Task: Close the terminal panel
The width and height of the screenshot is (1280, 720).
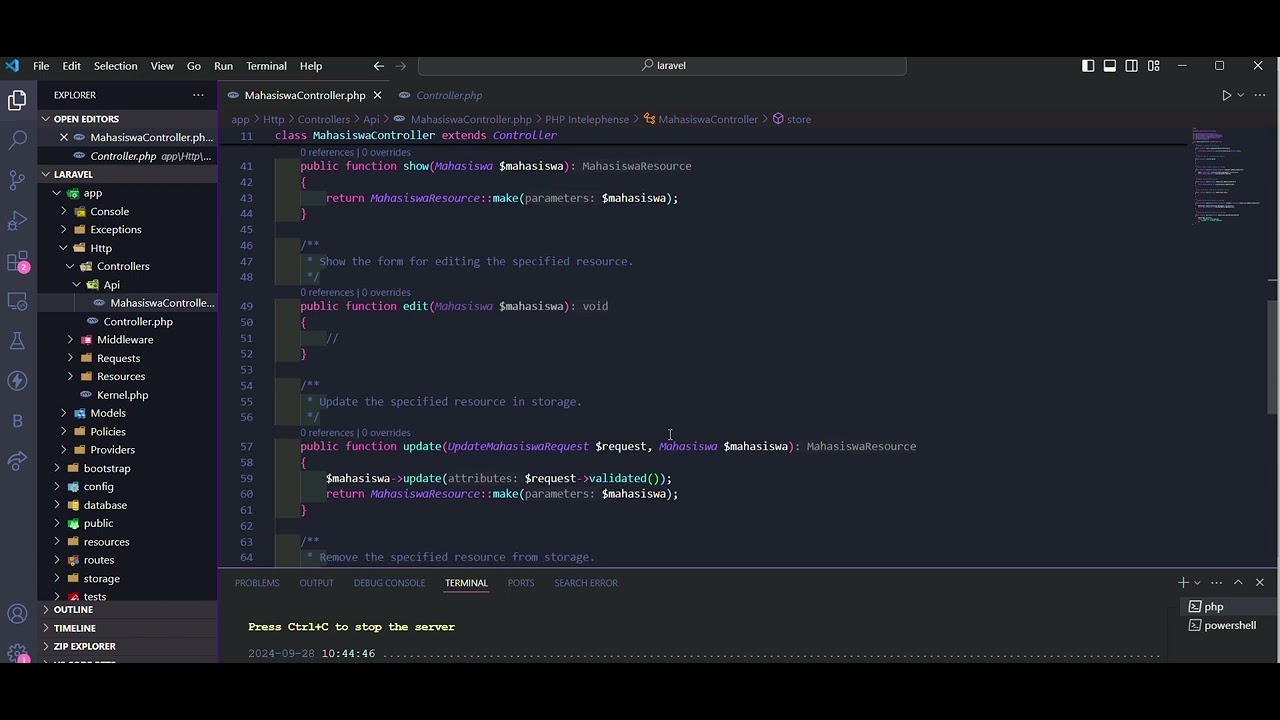Action: tap(1260, 582)
